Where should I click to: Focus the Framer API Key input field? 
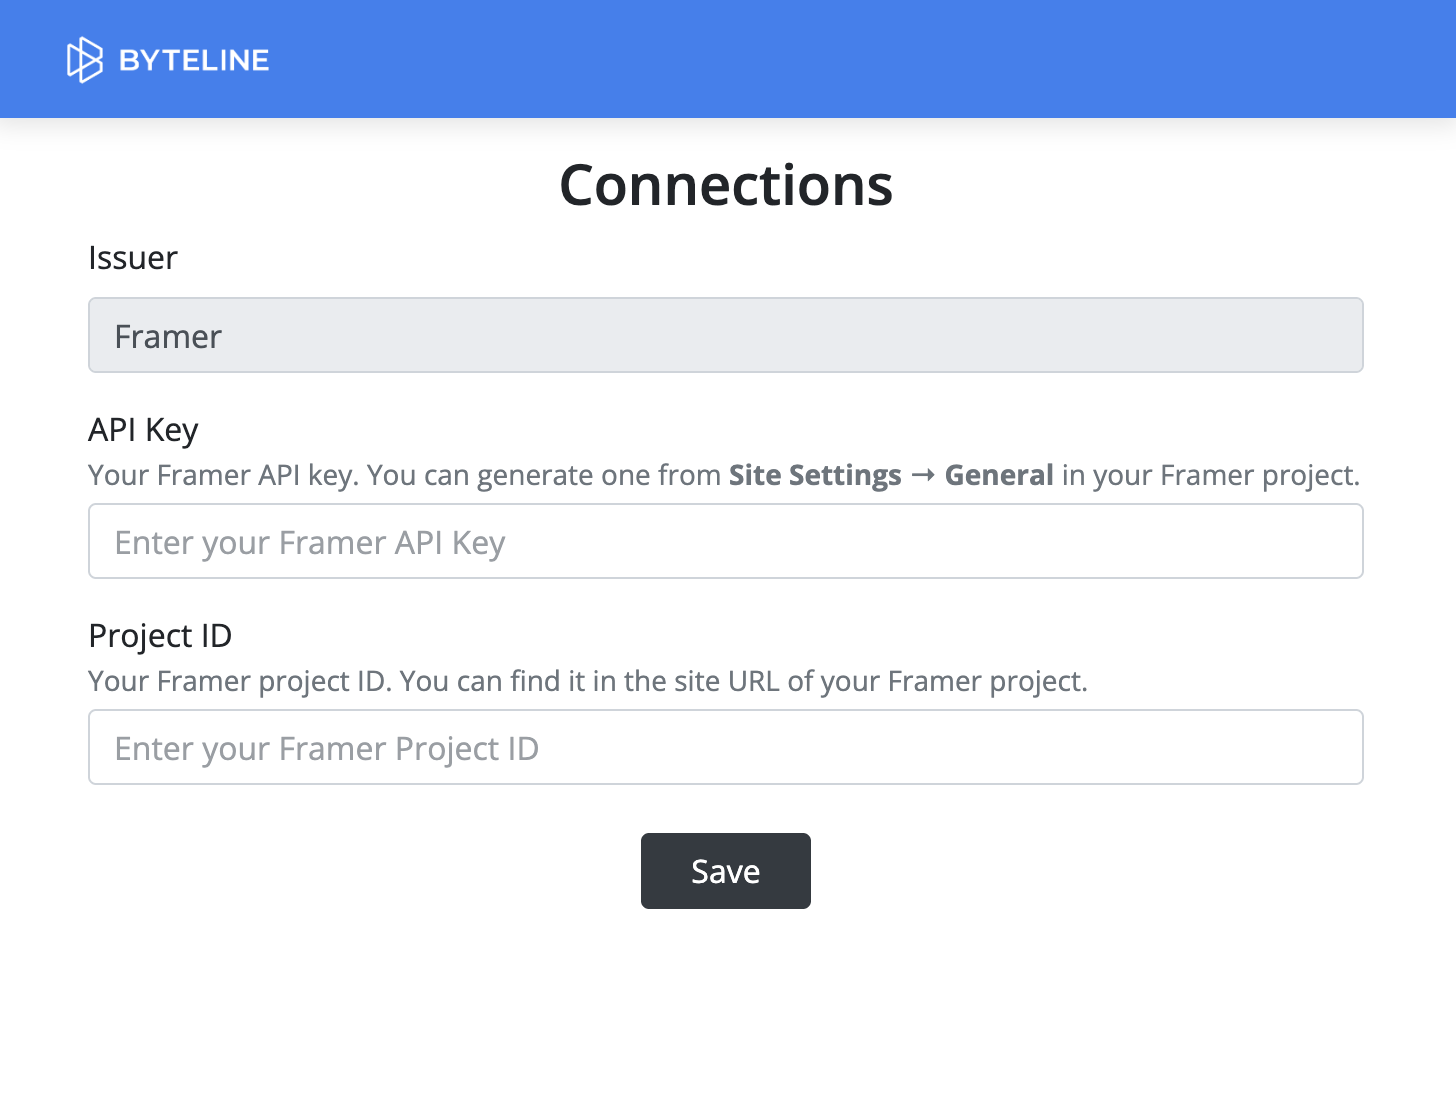(725, 542)
